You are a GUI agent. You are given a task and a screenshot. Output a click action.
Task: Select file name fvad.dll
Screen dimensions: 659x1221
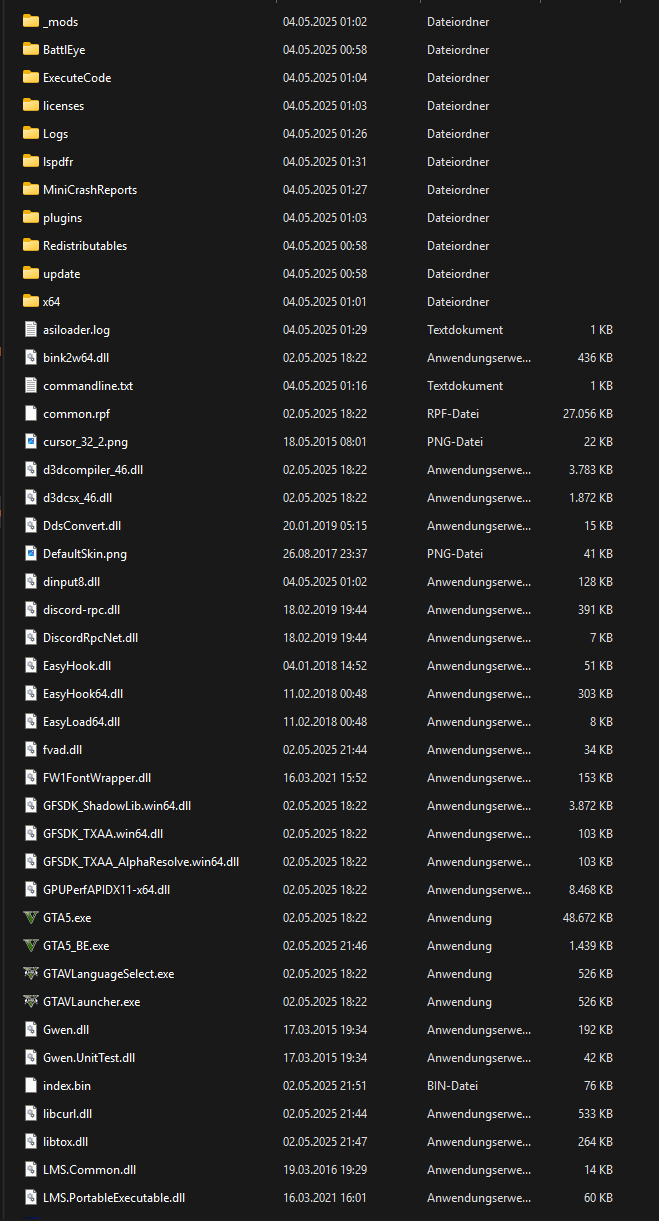(62, 749)
